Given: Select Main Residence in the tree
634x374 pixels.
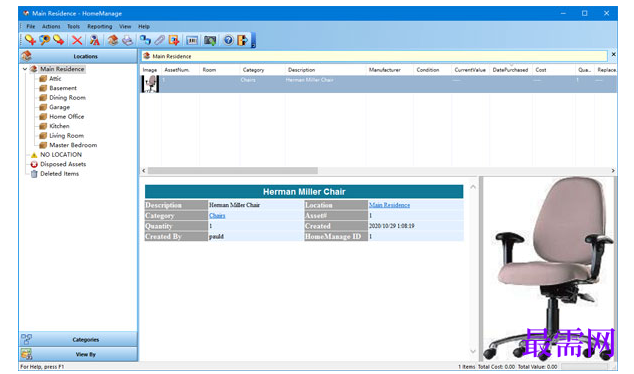Looking at the screenshot, I should (x=62, y=69).
